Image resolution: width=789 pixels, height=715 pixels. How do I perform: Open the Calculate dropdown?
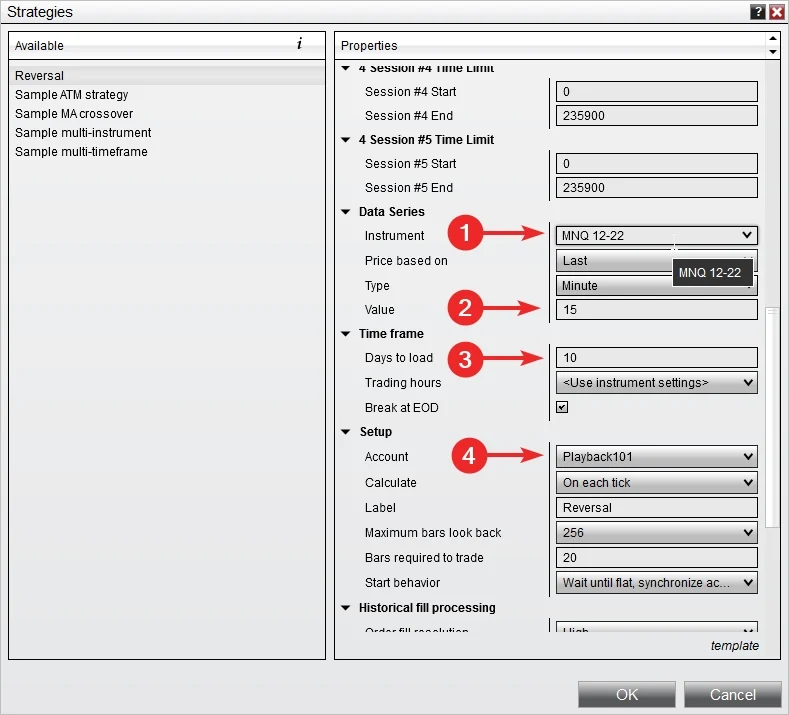(x=656, y=483)
